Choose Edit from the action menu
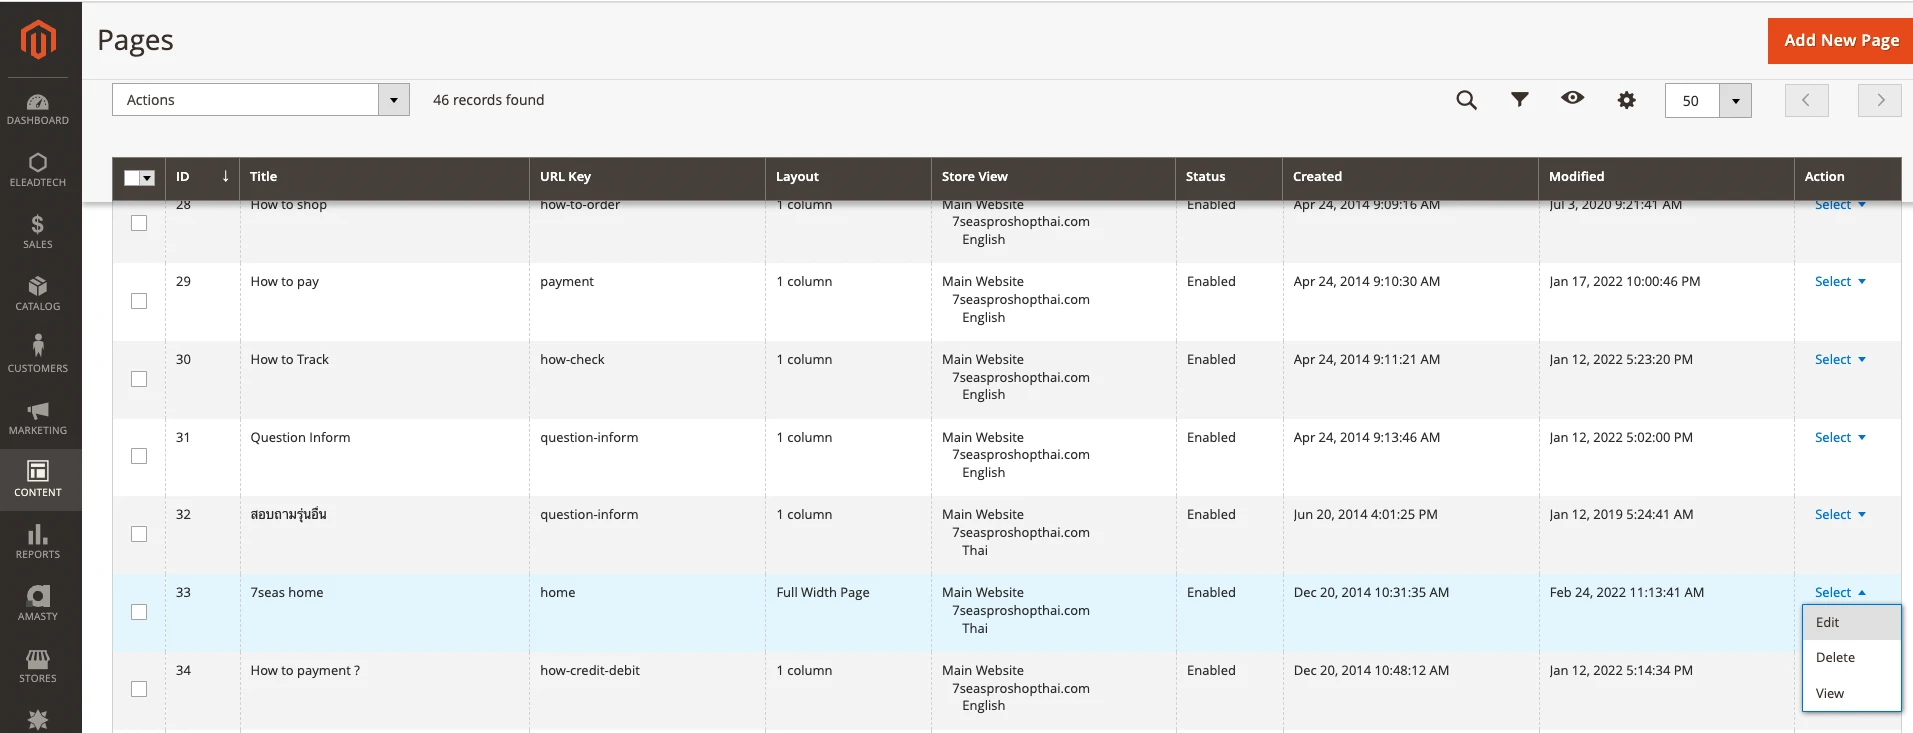This screenshot has width=1913, height=733. pyautogui.click(x=1851, y=622)
